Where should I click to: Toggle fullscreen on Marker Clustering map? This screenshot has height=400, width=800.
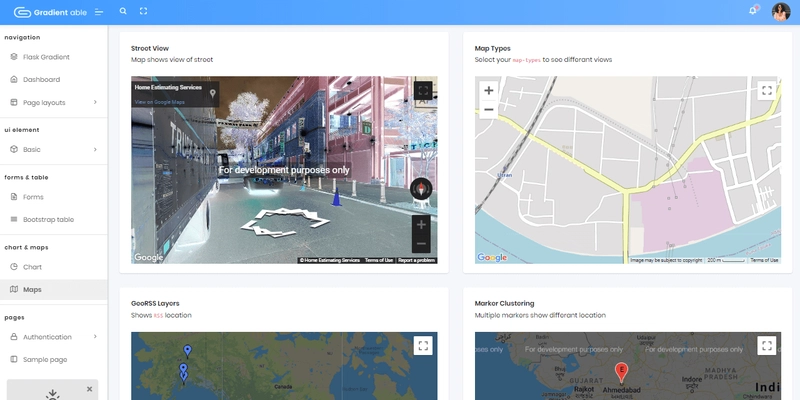(x=767, y=346)
